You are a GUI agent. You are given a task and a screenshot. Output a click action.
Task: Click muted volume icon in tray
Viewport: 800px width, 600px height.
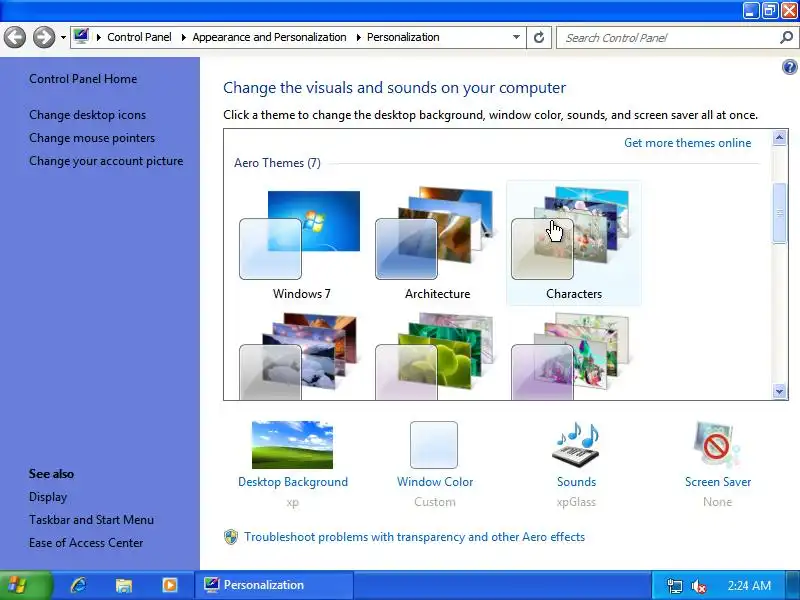point(698,586)
